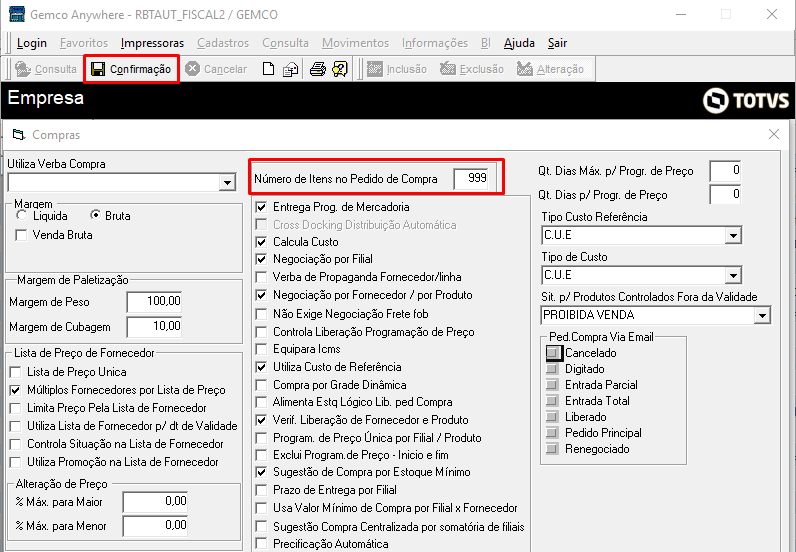Open the Tipo Custo Referência dropdown

tap(733, 235)
